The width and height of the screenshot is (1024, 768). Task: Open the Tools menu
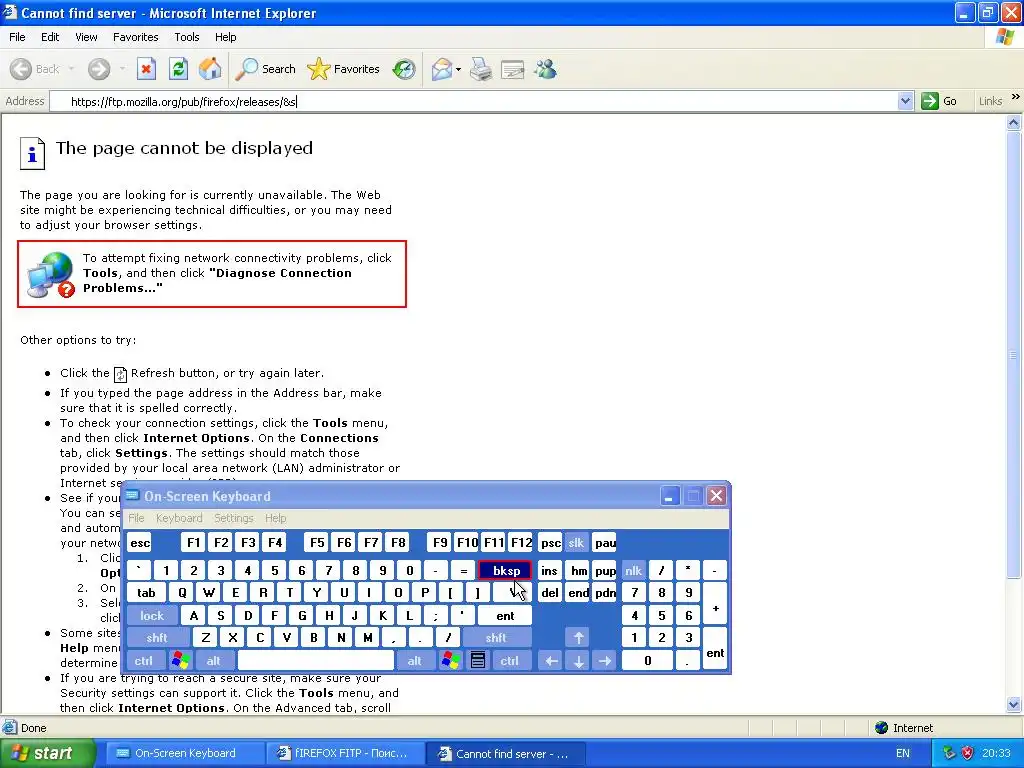[187, 37]
